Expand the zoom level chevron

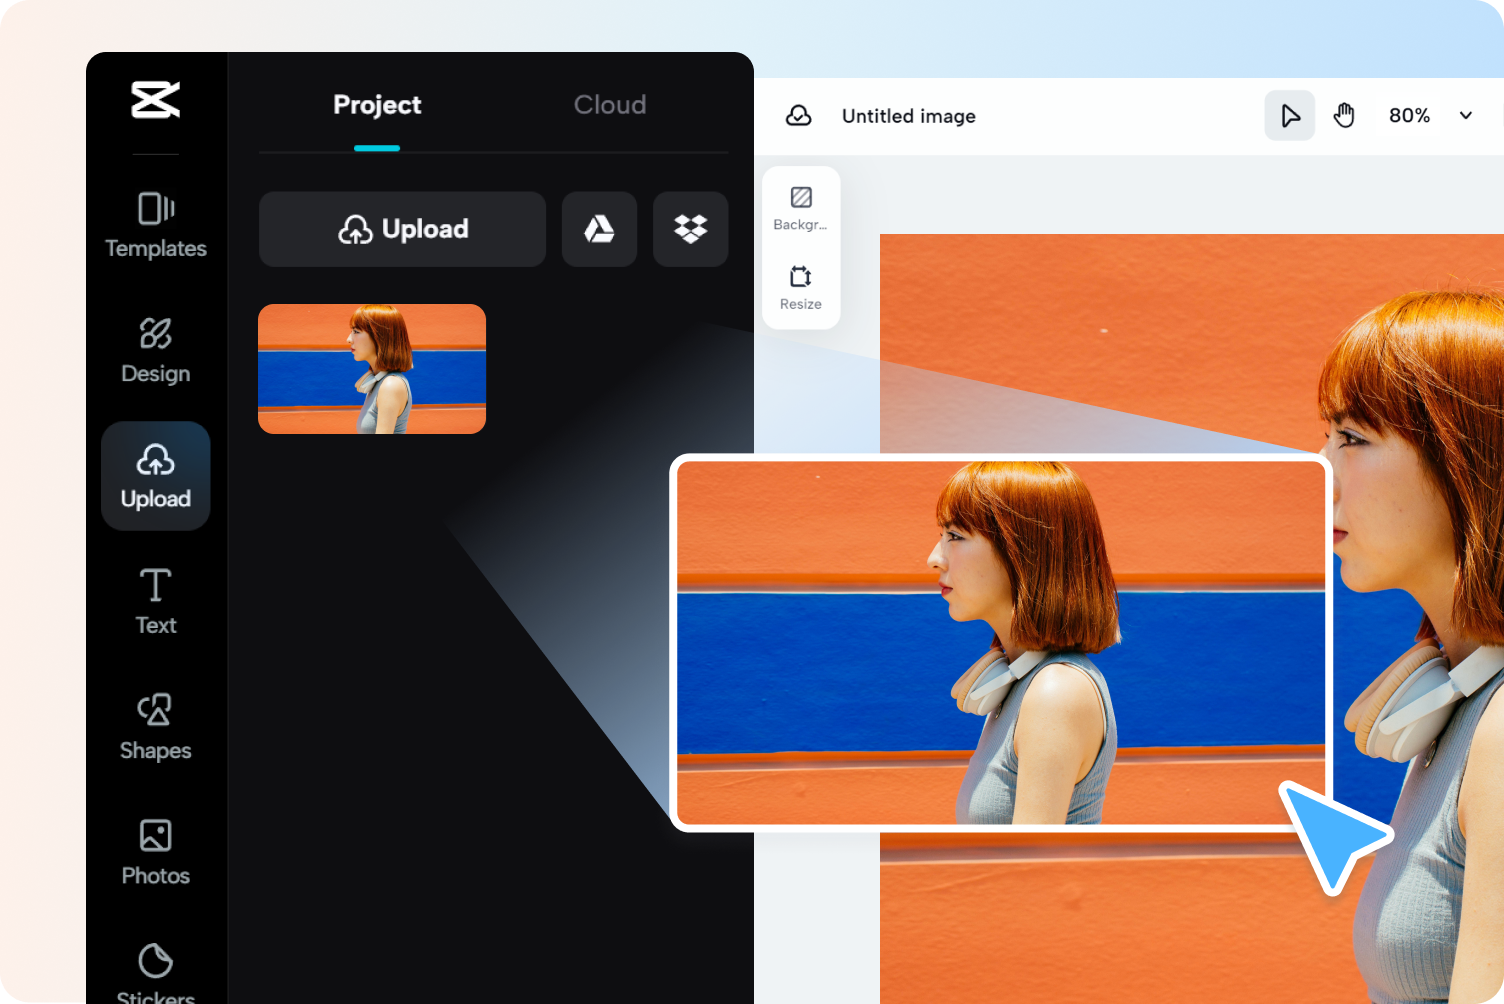click(x=1466, y=116)
